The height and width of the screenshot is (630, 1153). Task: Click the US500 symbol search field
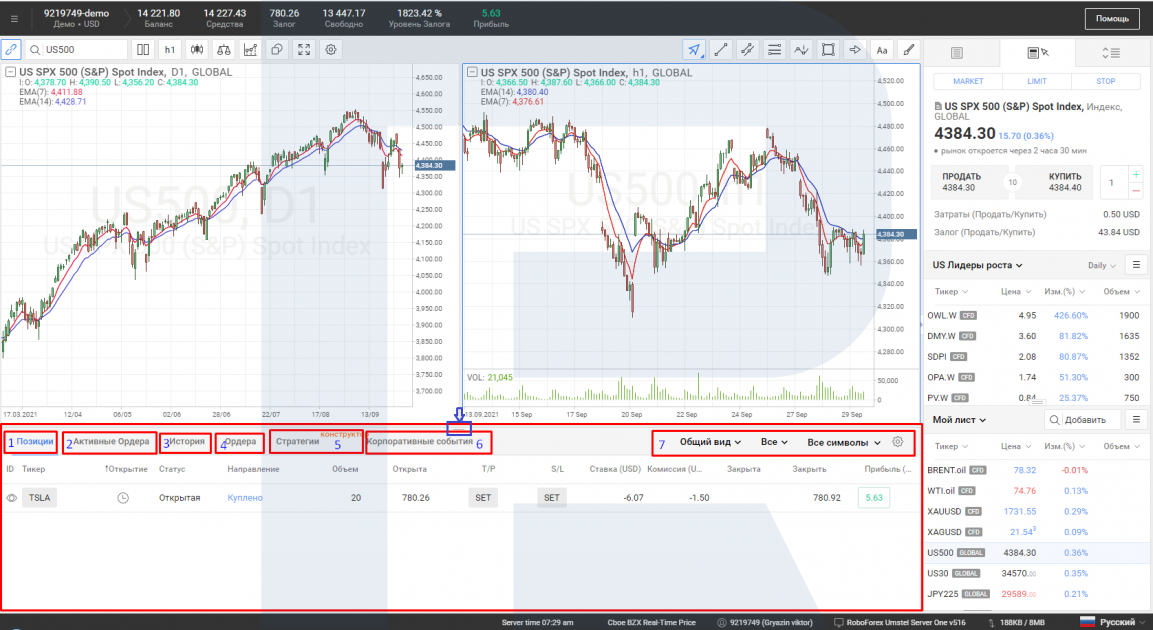[76, 50]
